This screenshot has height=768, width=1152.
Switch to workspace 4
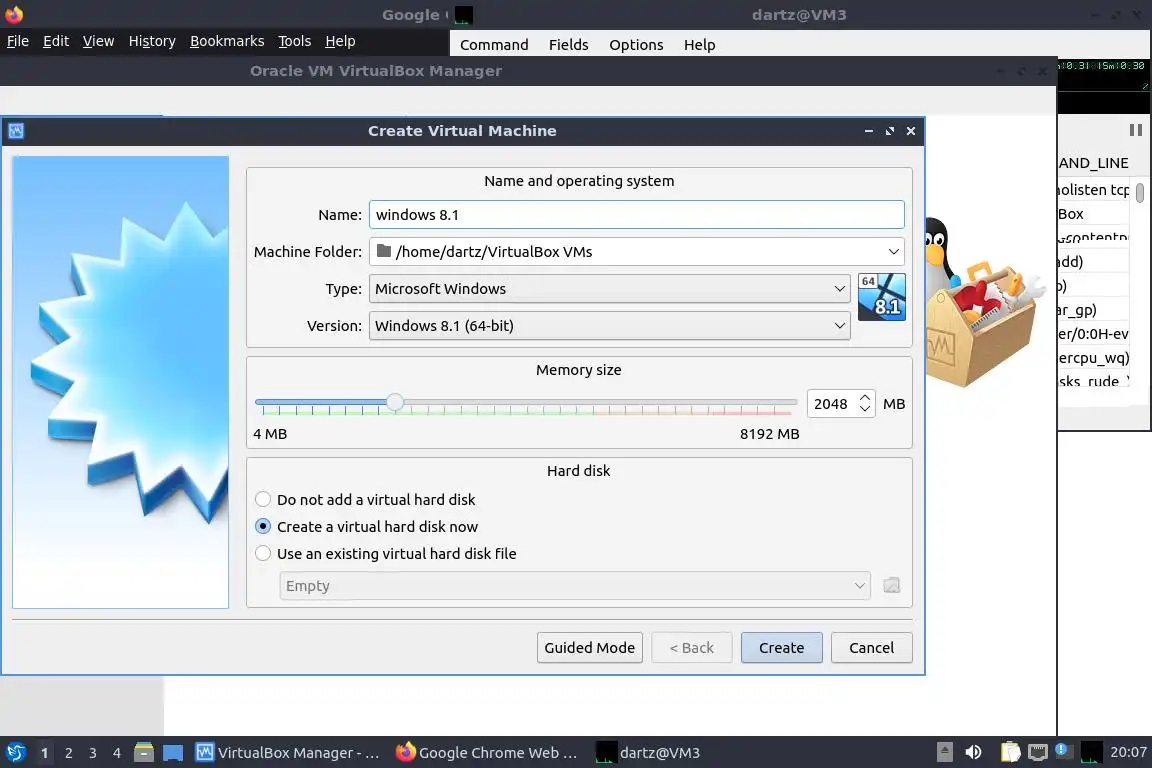click(117, 753)
